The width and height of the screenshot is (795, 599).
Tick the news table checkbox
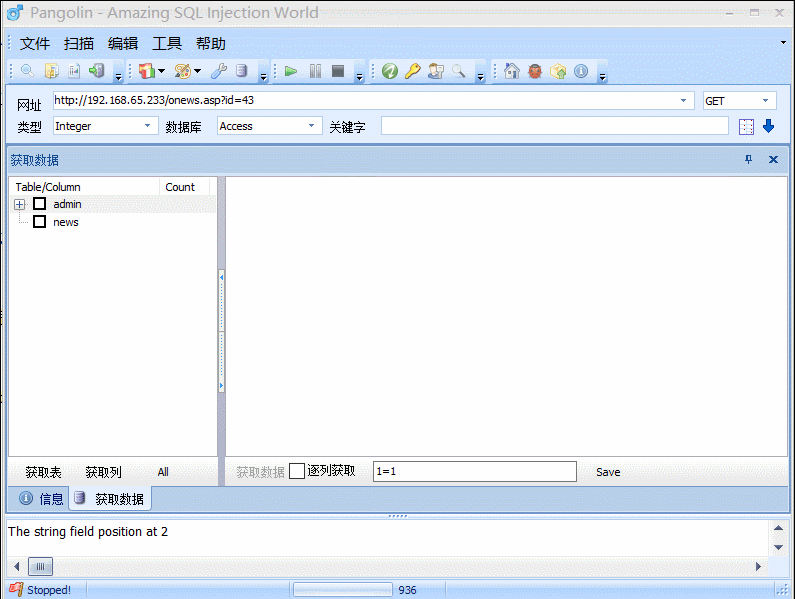[x=40, y=222]
